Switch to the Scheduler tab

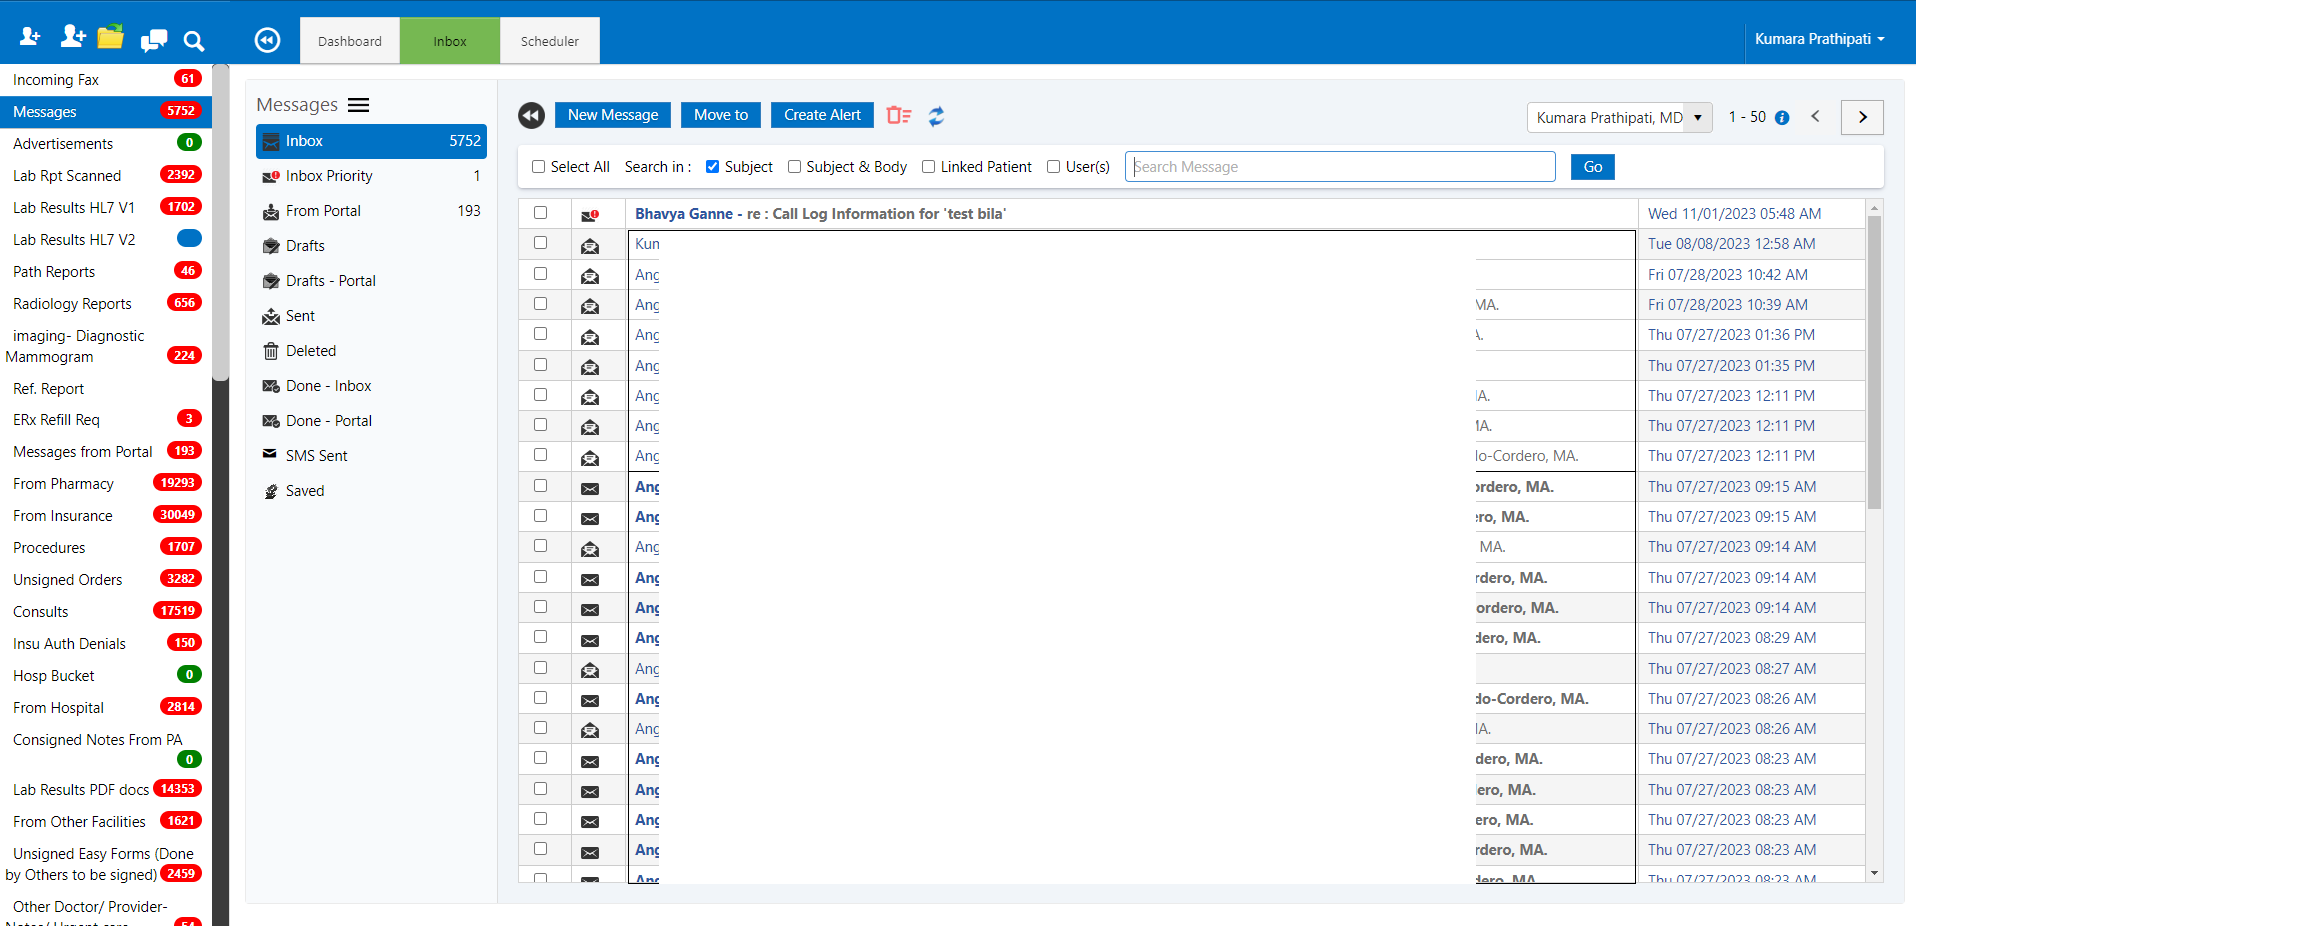[549, 40]
